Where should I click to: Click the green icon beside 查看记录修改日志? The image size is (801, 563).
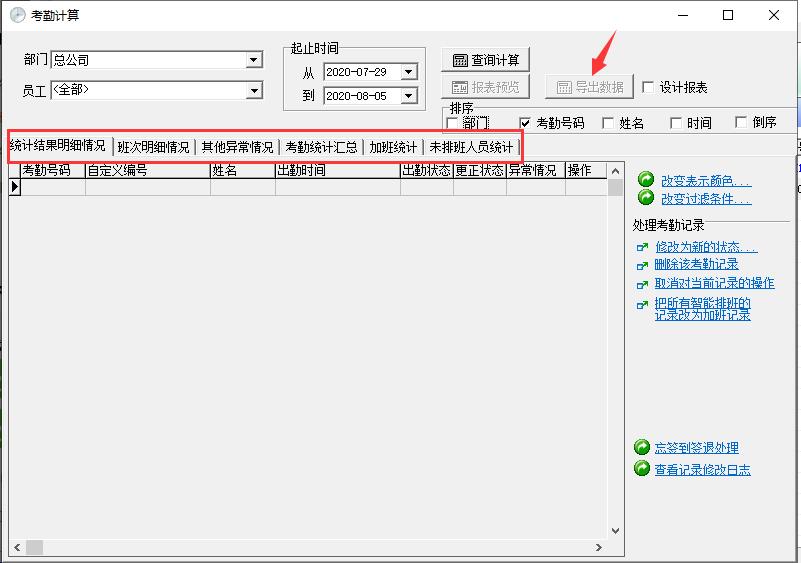click(642, 469)
